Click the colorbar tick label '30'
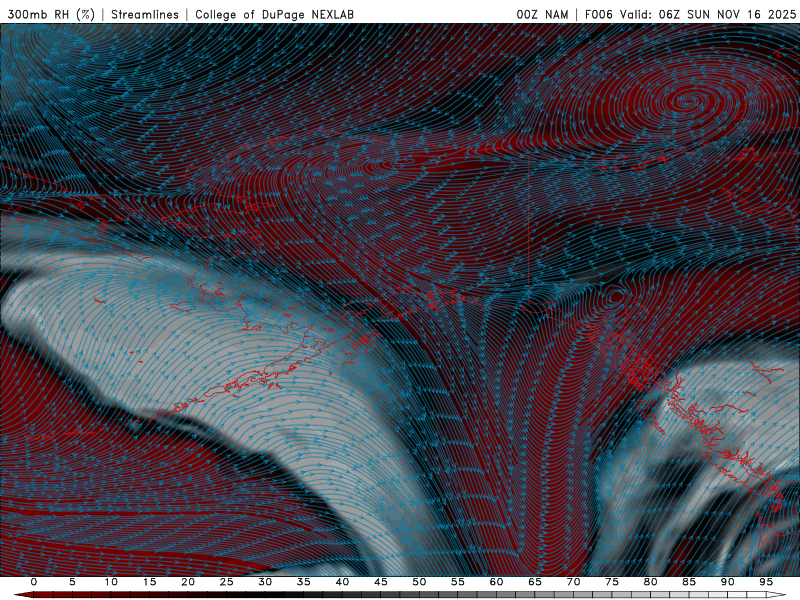 265,582
